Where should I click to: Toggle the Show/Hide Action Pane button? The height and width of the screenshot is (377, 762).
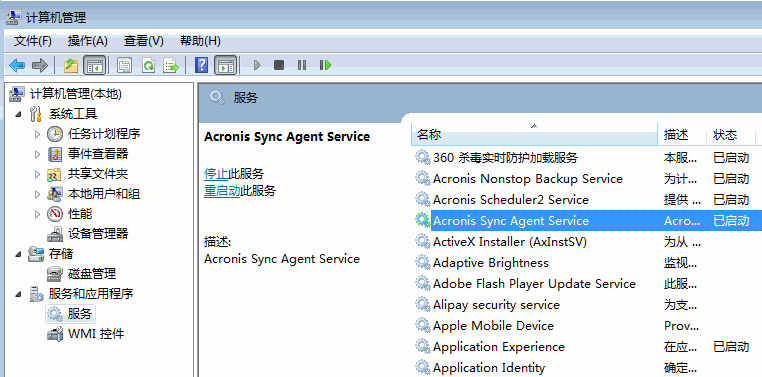click(226, 65)
